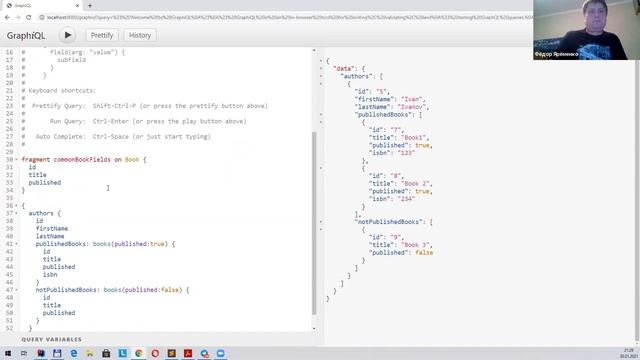Click "isbn" on line 45

click(50, 275)
